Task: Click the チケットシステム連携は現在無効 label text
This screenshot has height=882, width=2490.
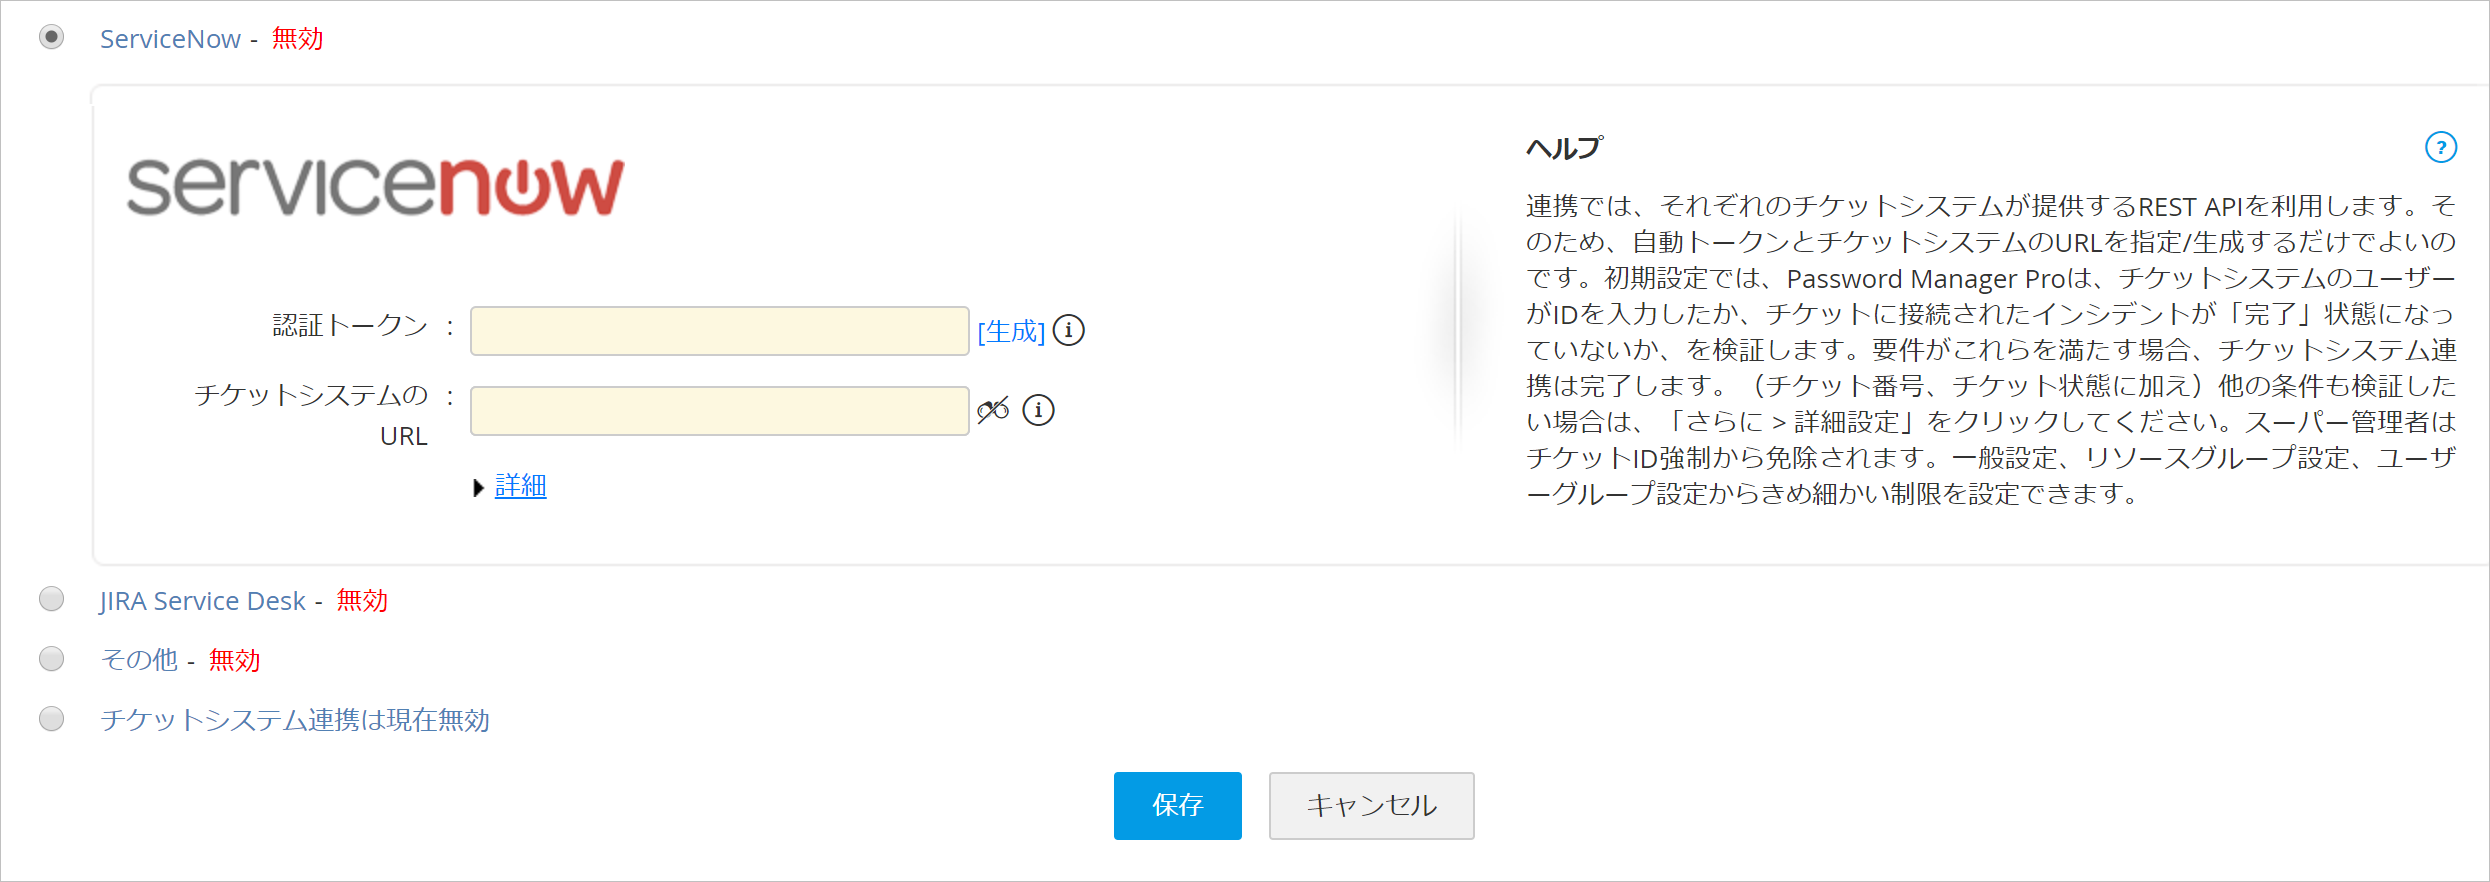Action: tap(295, 720)
